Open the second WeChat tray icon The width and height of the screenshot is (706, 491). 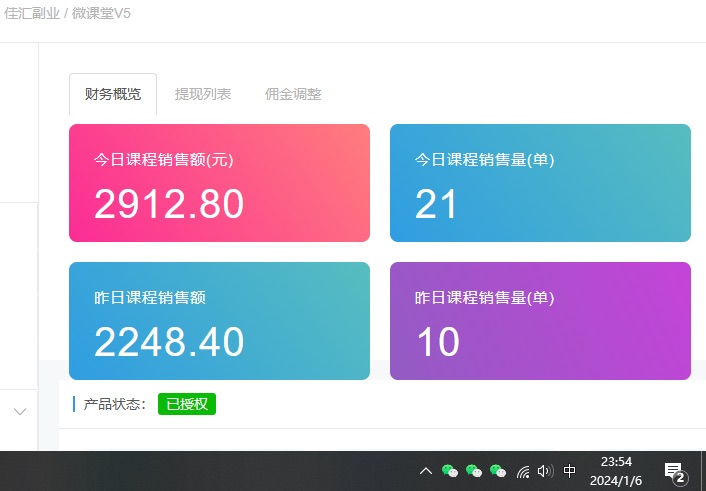point(474,471)
